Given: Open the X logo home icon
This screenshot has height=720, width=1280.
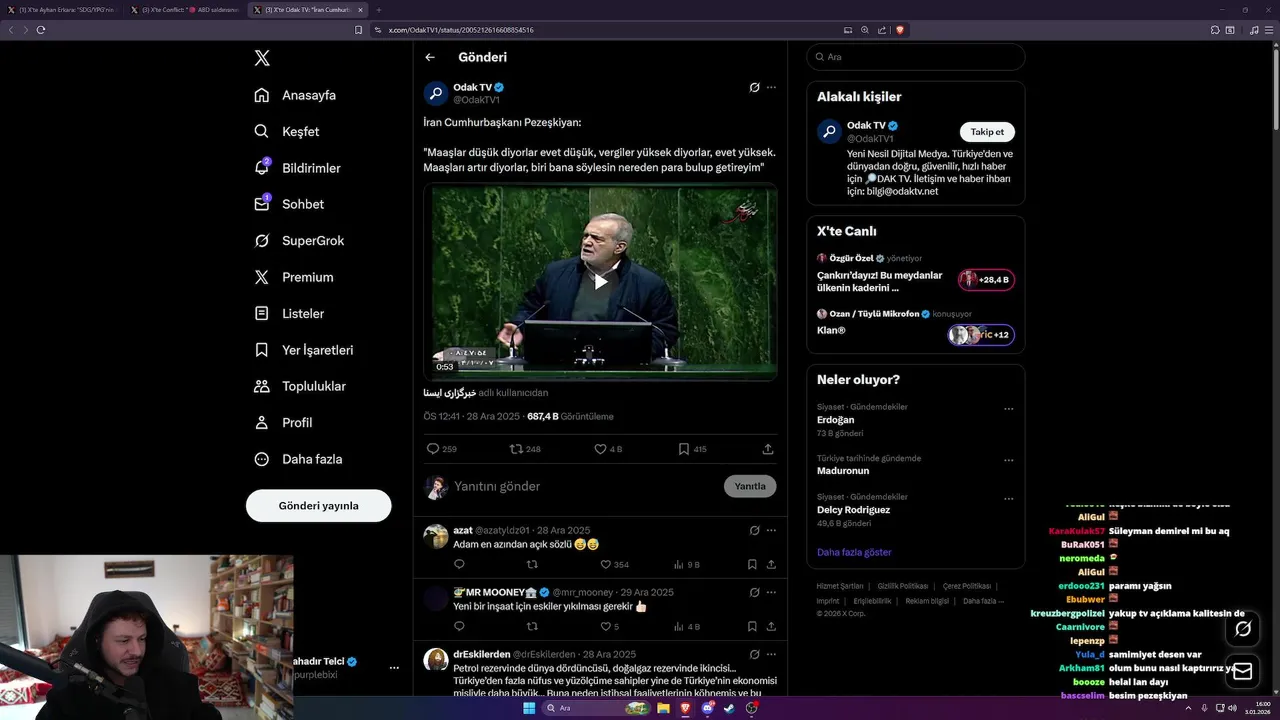Looking at the screenshot, I should click(x=262, y=58).
